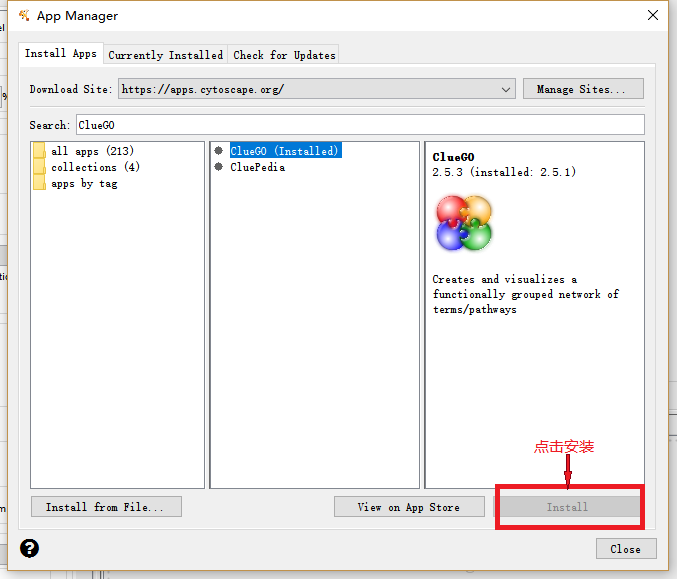Image resolution: width=677 pixels, height=579 pixels.
Task: Click the bullet icon beside ClueGO
Action: pos(218,151)
